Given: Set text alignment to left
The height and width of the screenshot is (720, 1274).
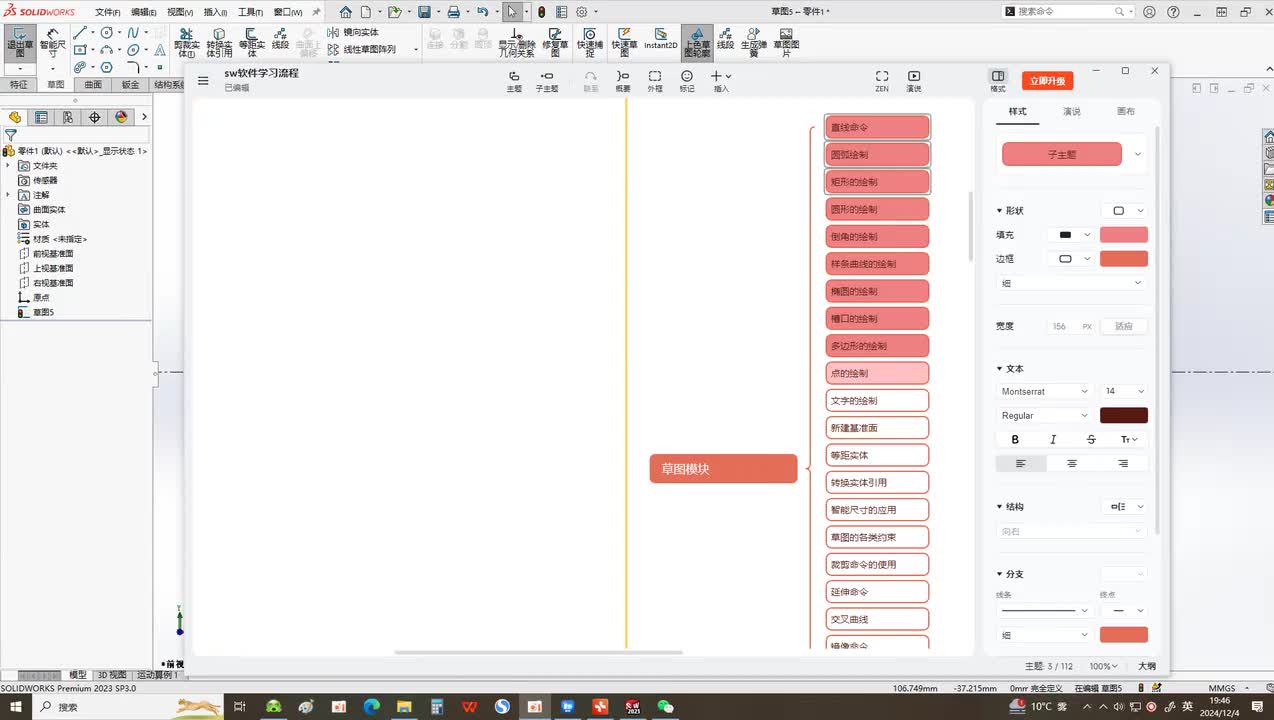Looking at the screenshot, I should tap(1021, 464).
